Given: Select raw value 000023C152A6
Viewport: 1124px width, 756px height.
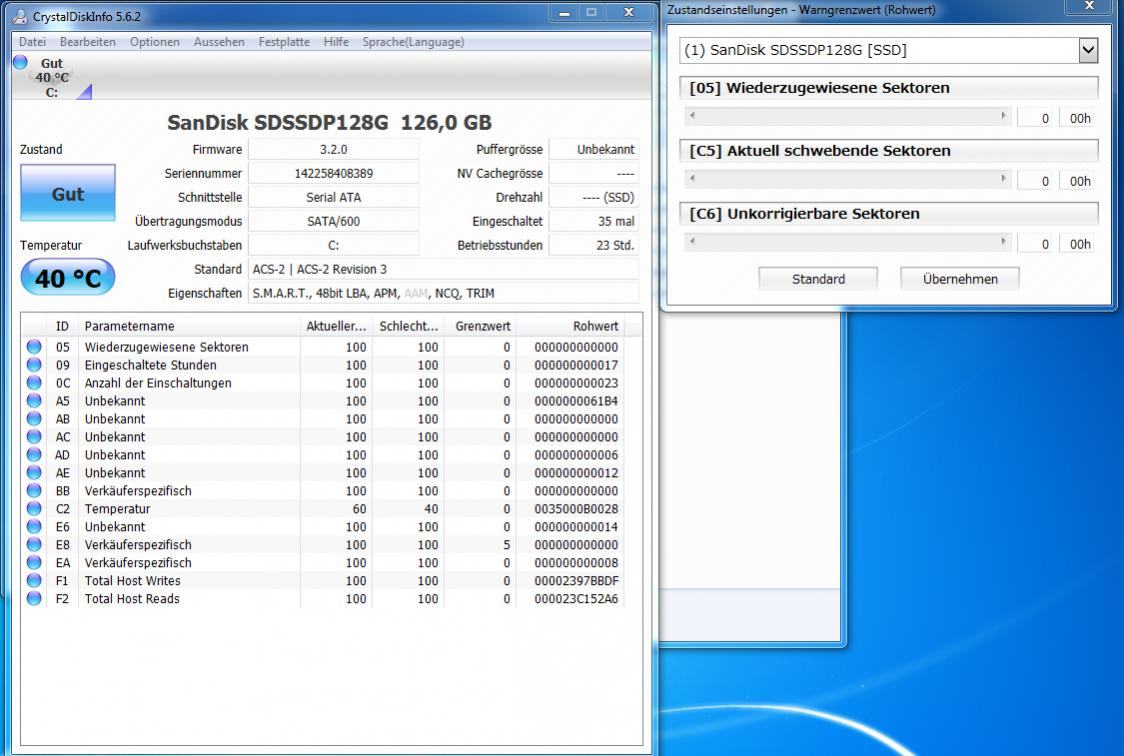Looking at the screenshot, I should pyautogui.click(x=576, y=598).
